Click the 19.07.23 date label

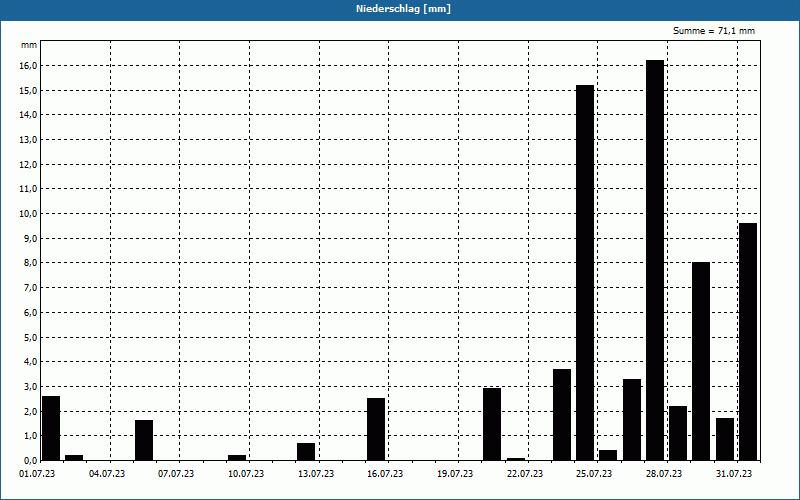pyautogui.click(x=455, y=474)
